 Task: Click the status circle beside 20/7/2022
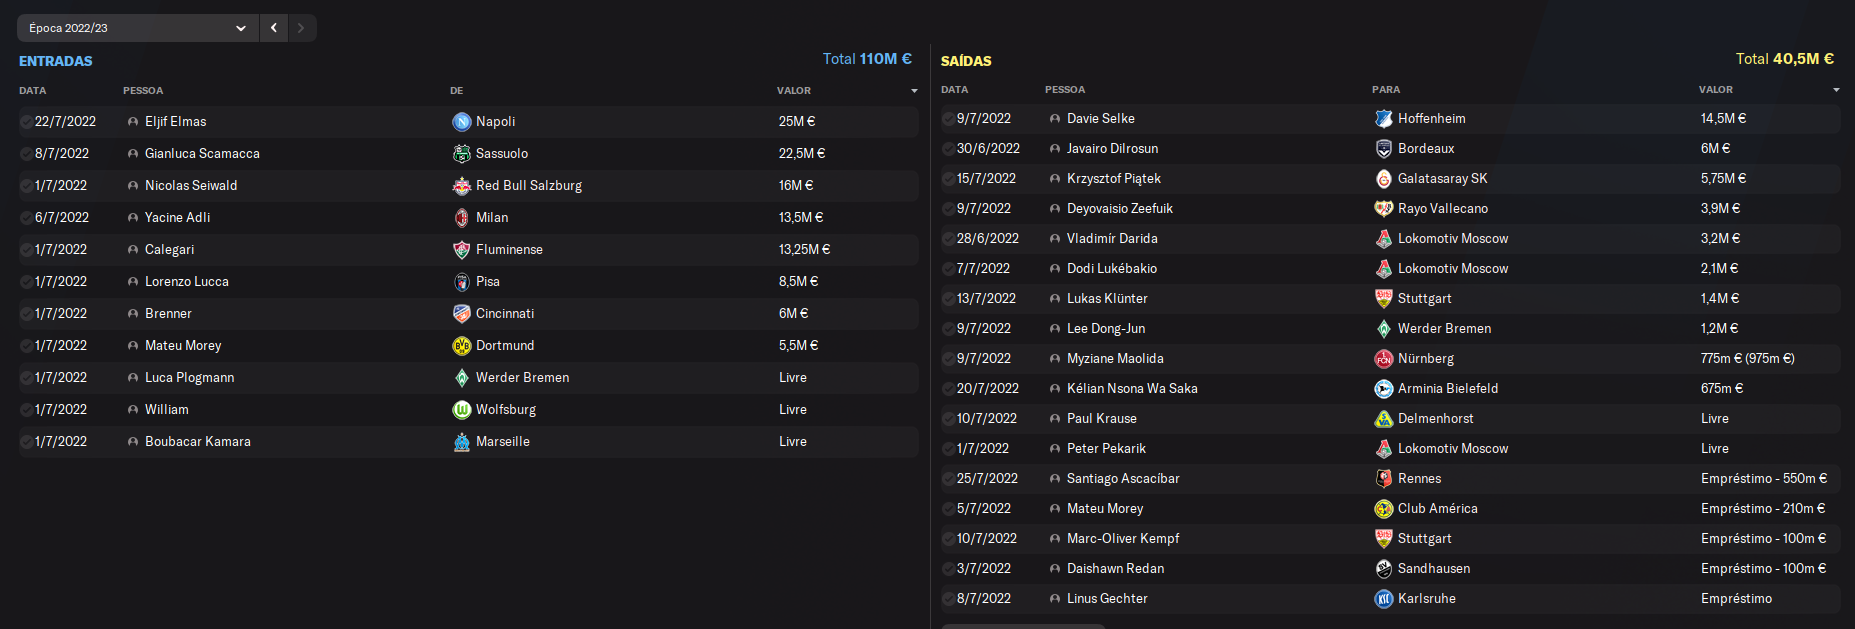[948, 389]
